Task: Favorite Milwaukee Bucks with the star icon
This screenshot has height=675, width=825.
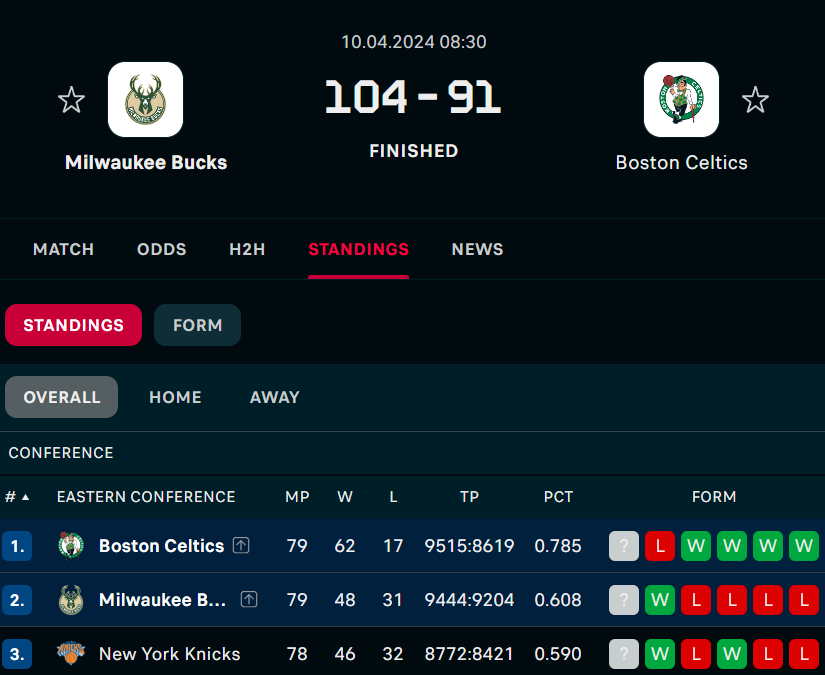Action: coord(71,100)
